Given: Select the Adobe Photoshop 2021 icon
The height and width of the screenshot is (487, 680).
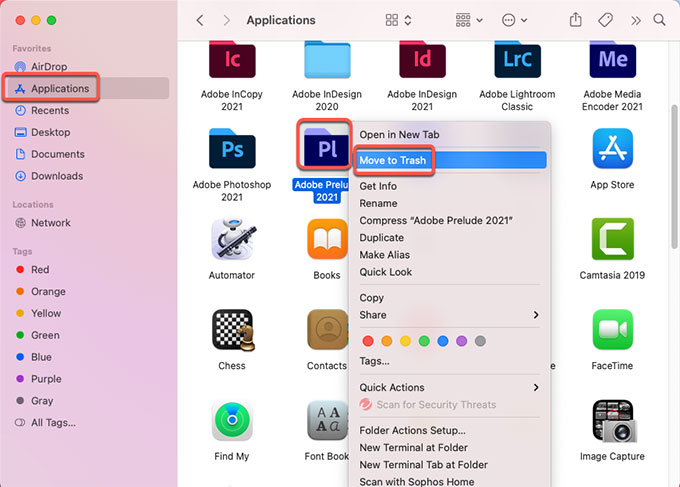Looking at the screenshot, I should pos(232,149).
